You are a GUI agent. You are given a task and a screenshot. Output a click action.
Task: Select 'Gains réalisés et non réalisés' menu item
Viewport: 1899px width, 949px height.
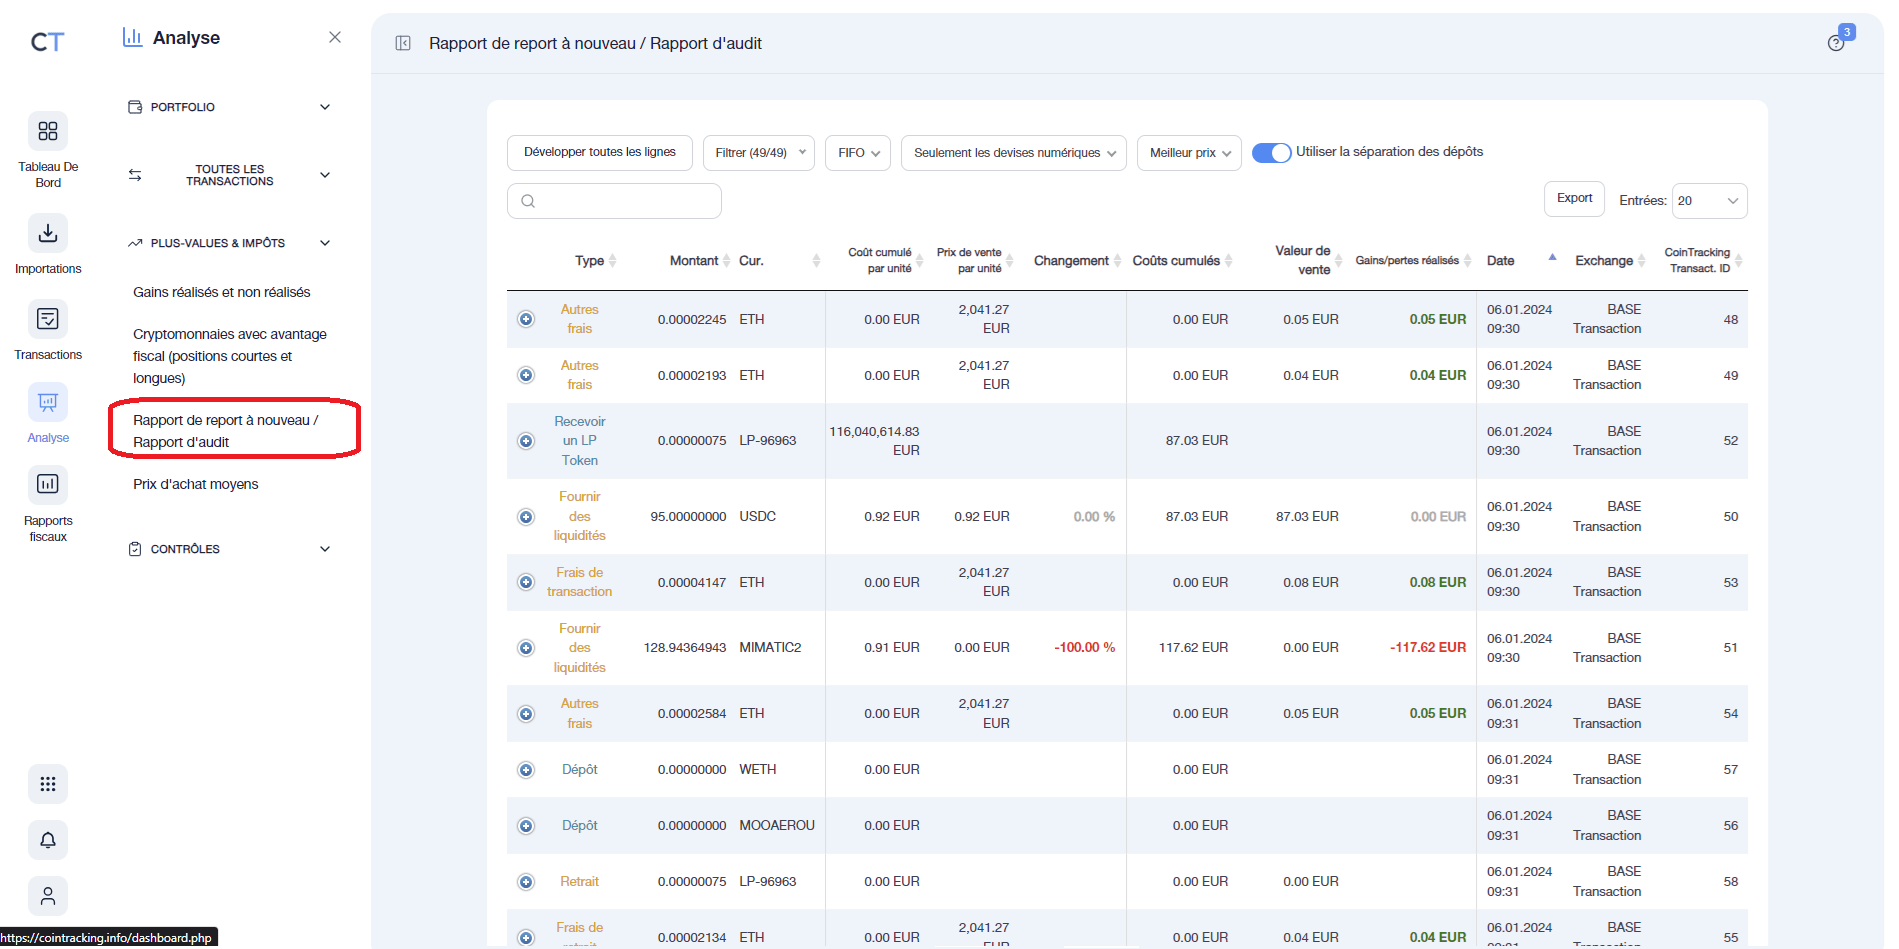222,292
